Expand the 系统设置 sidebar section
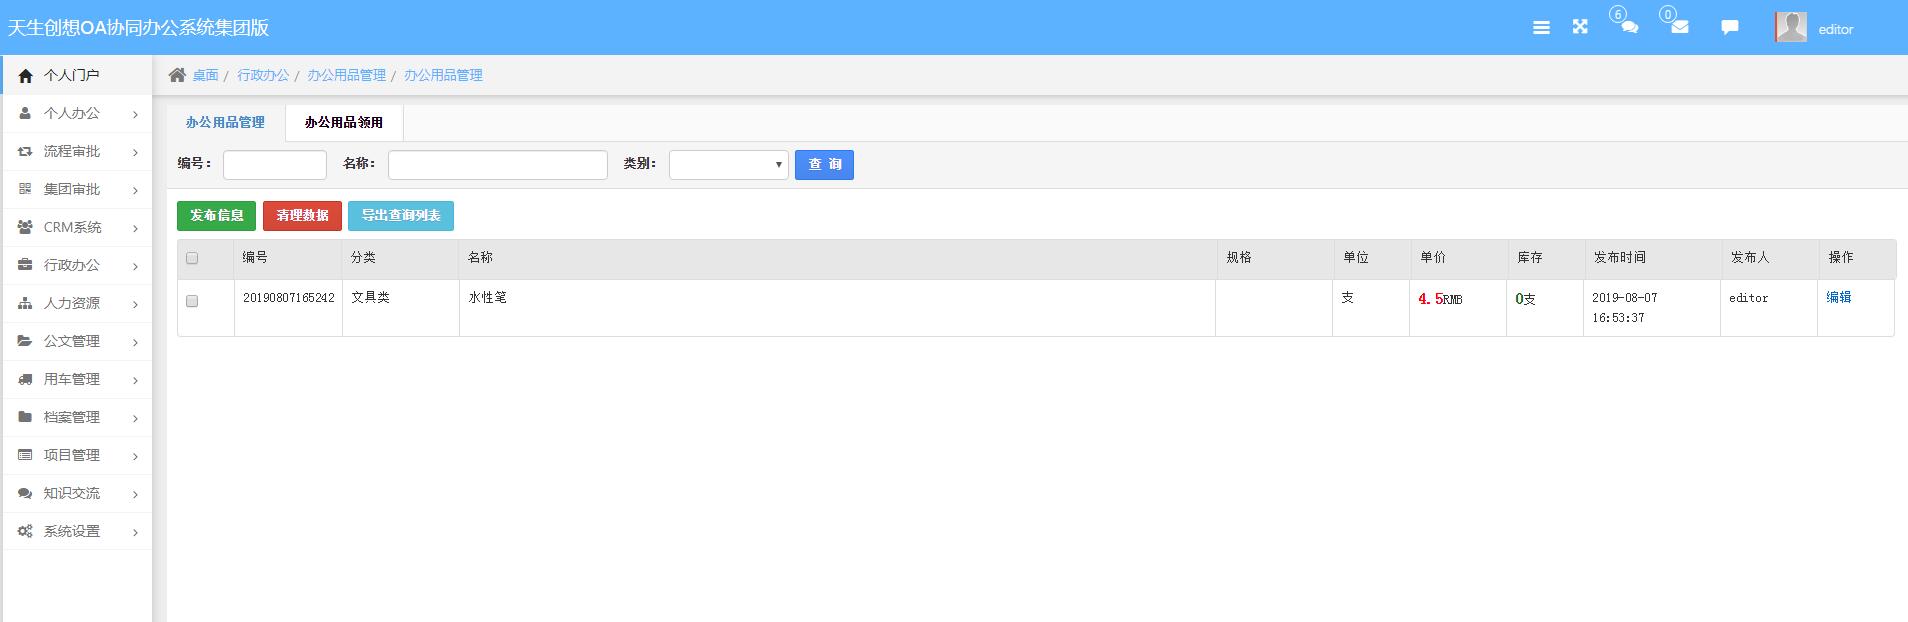Image resolution: width=1908 pixels, height=622 pixels. point(77,531)
